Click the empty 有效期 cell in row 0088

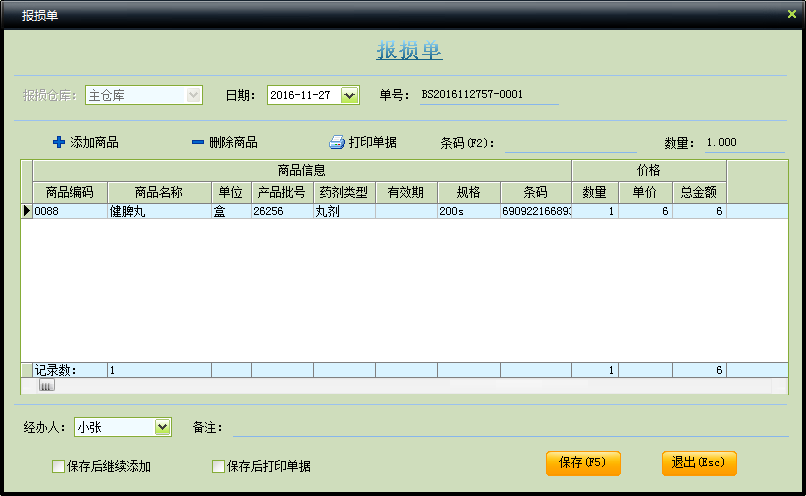pos(406,211)
